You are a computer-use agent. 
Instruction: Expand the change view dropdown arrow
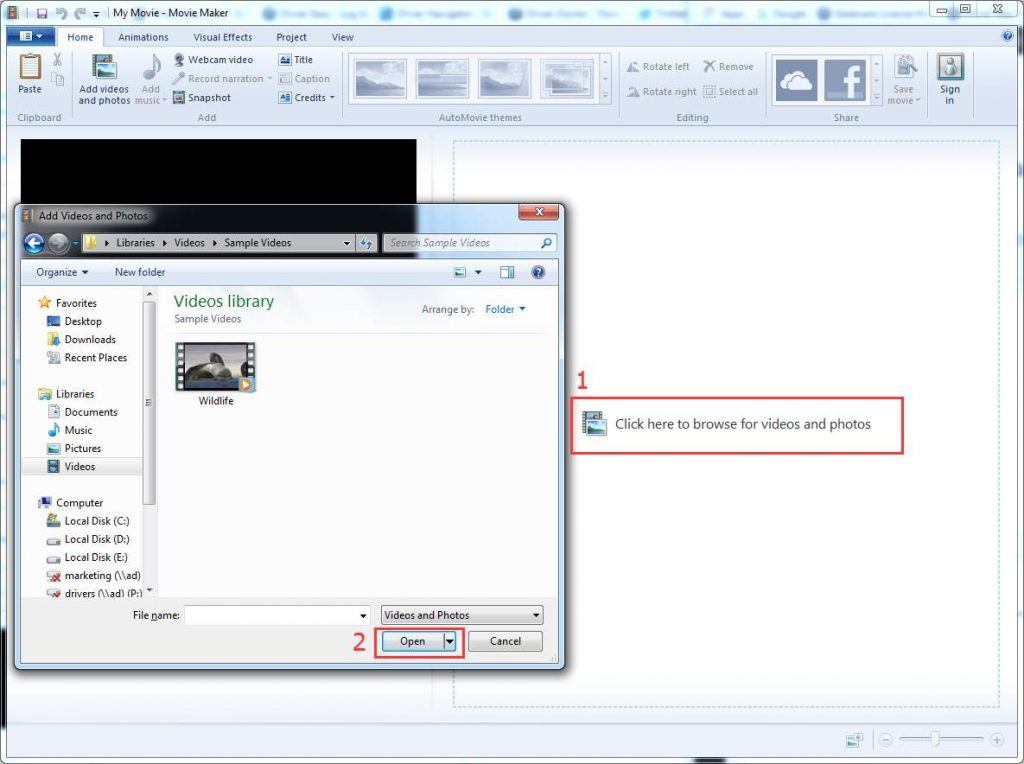[x=478, y=272]
